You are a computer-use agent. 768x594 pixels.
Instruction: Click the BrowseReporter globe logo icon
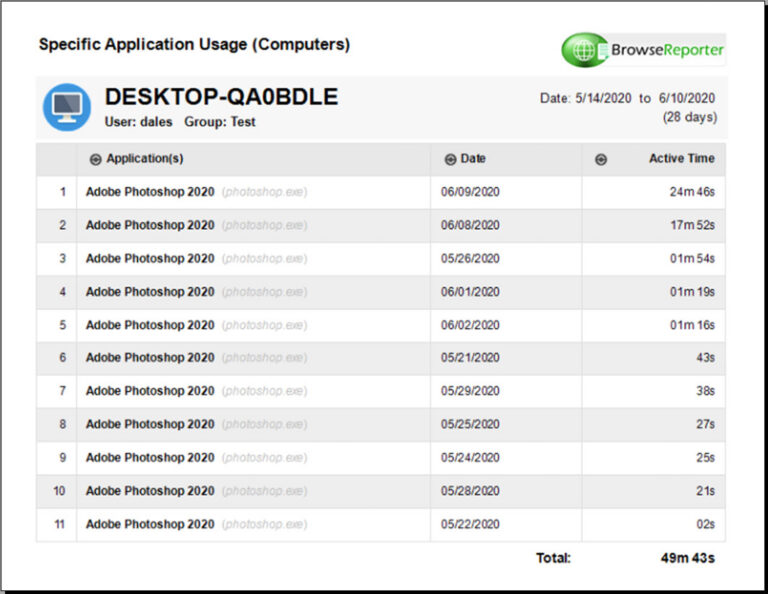585,50
